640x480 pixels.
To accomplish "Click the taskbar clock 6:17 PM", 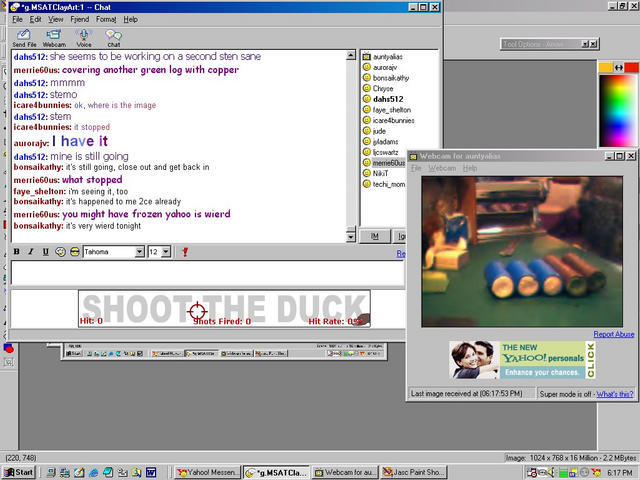I will point(620,472).
